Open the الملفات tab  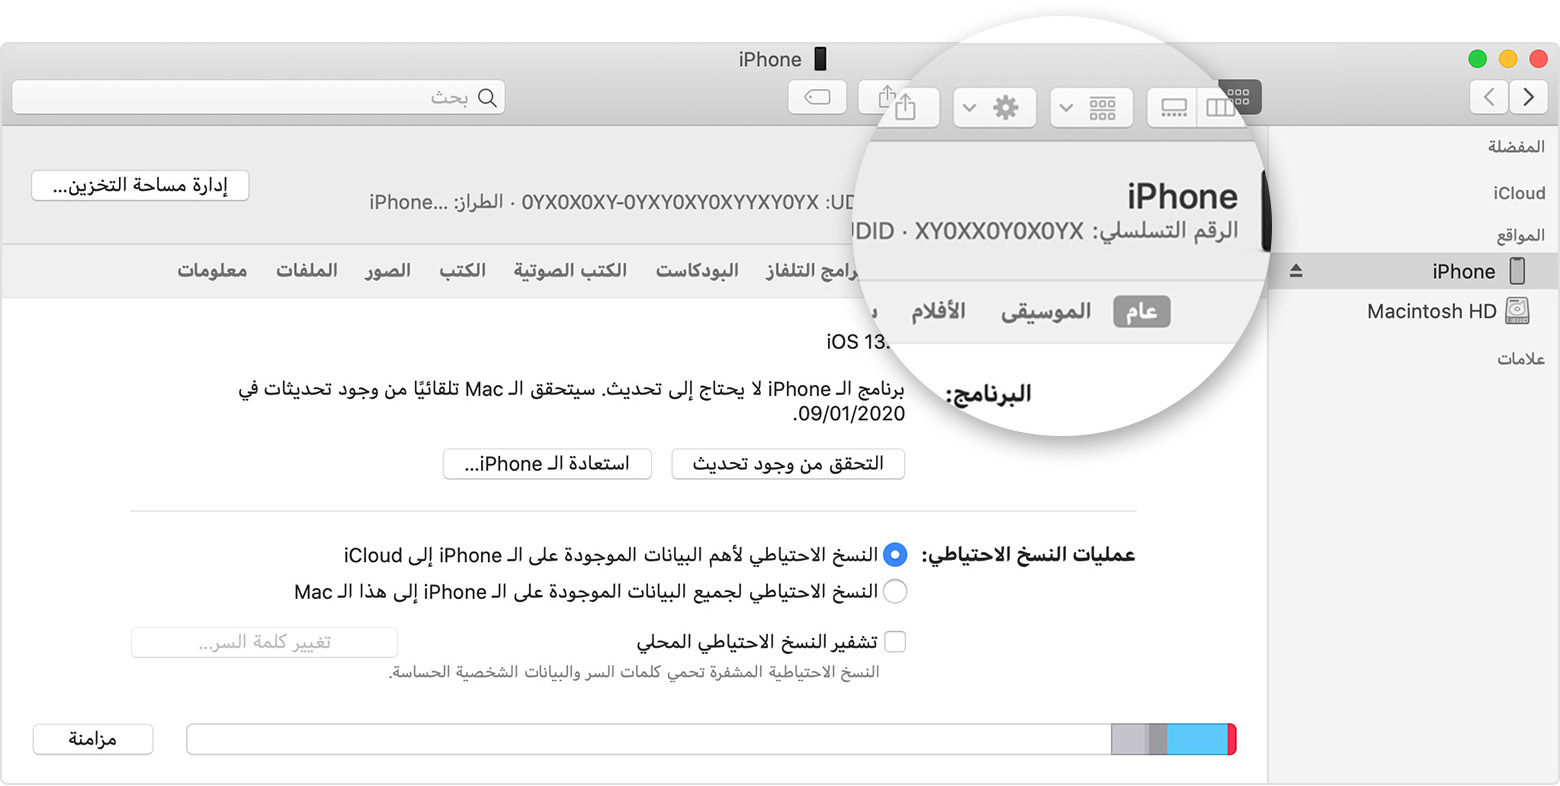coord(306,271)
